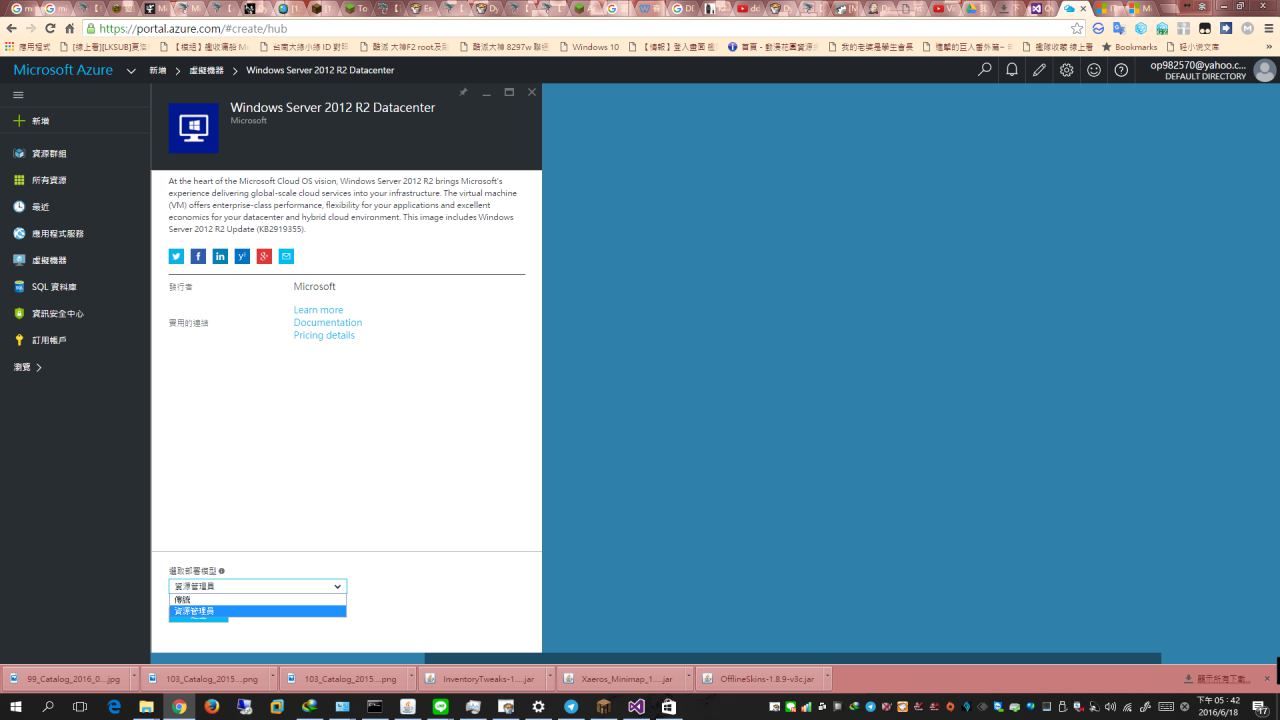Click the 新增 button in sidebar

click(40, 121)
